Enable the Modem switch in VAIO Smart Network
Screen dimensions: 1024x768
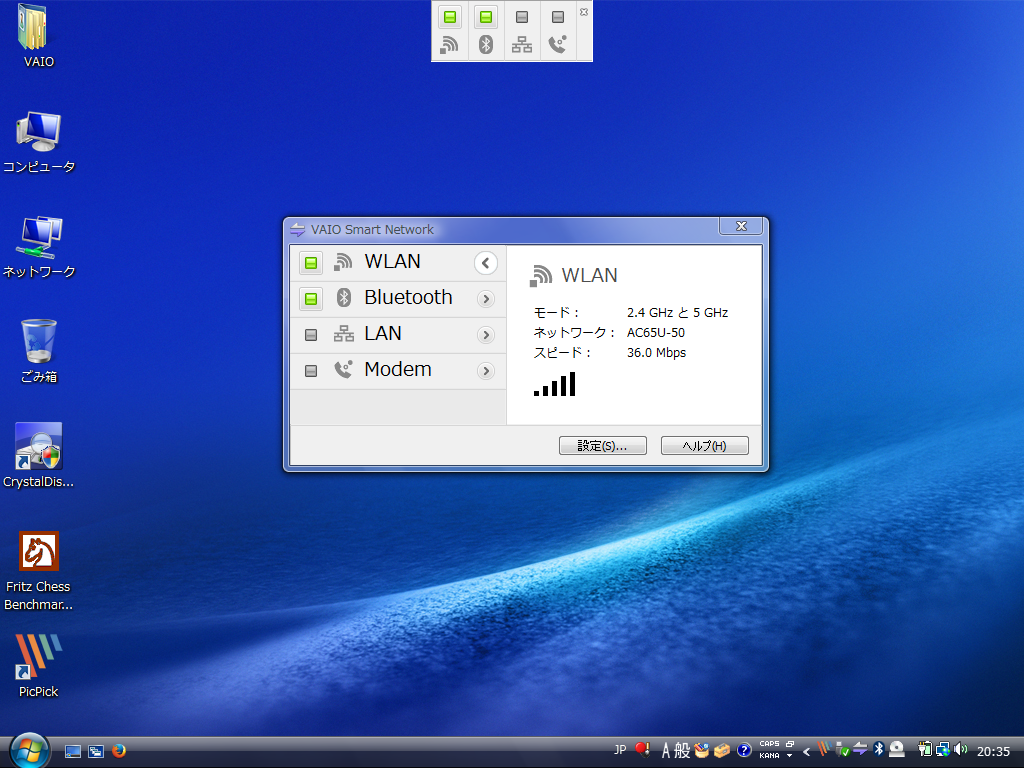coord(311,371)
